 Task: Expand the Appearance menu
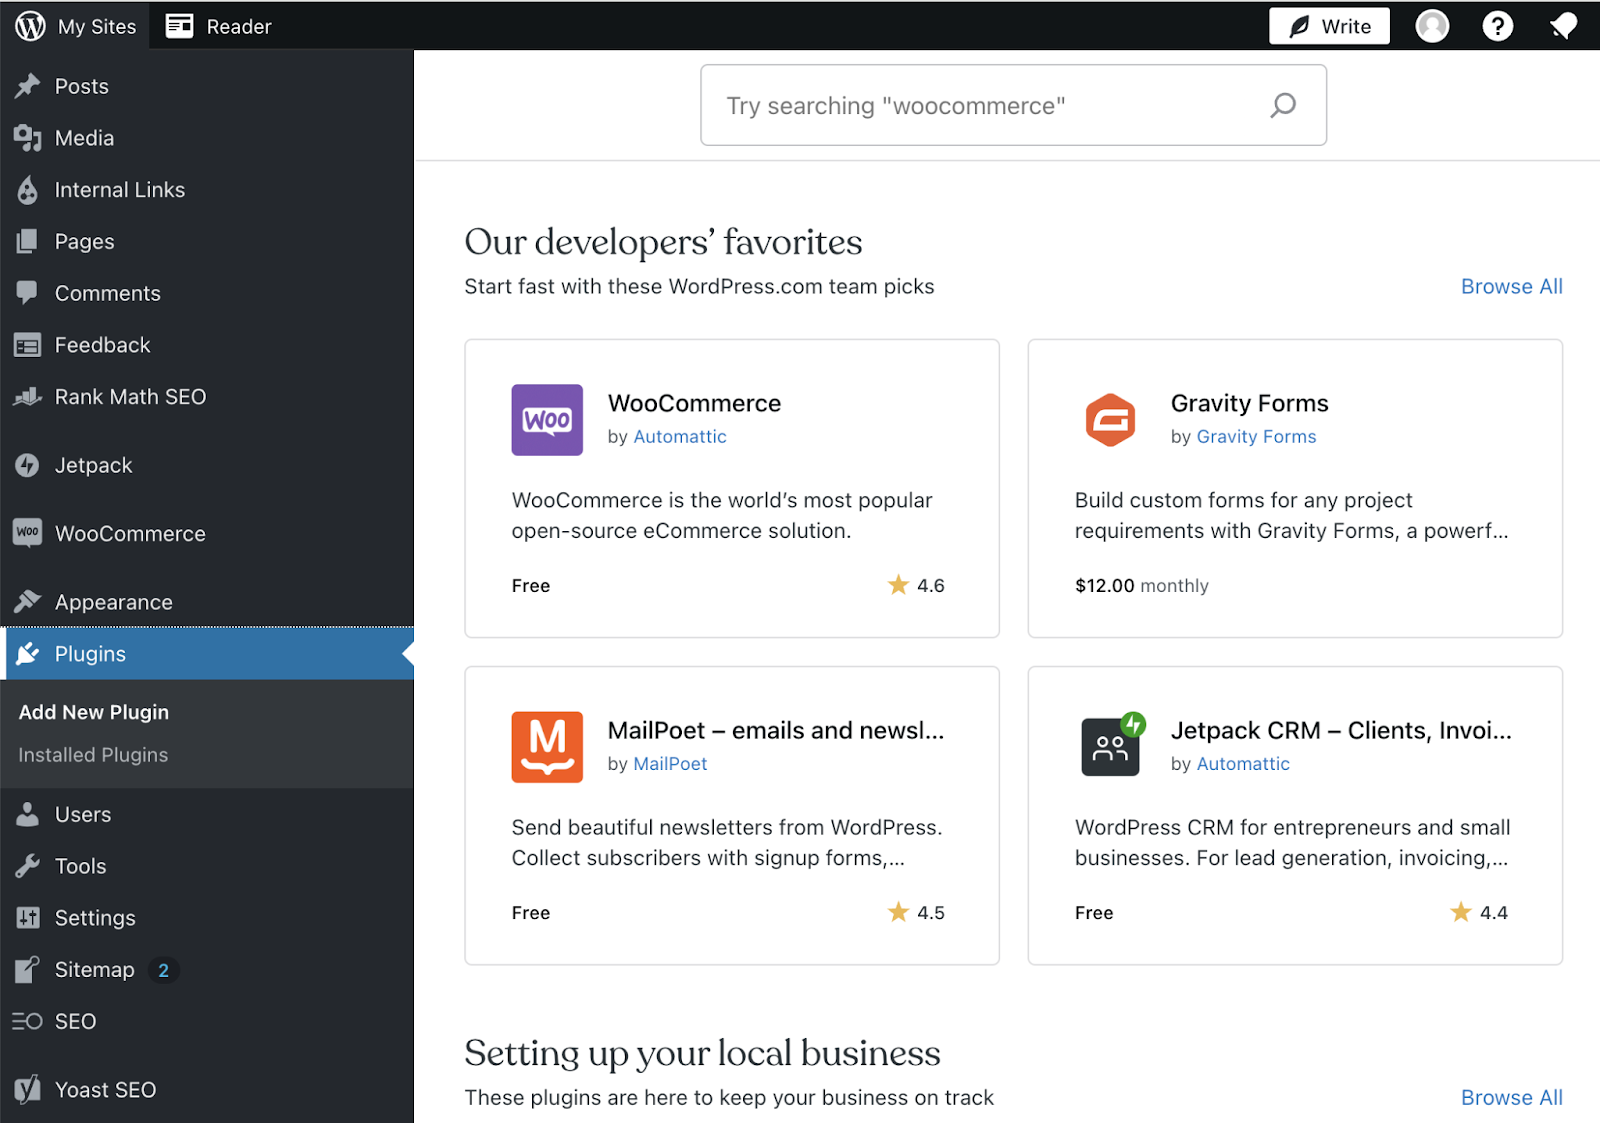pyautogui.click(x=113, y=601)
